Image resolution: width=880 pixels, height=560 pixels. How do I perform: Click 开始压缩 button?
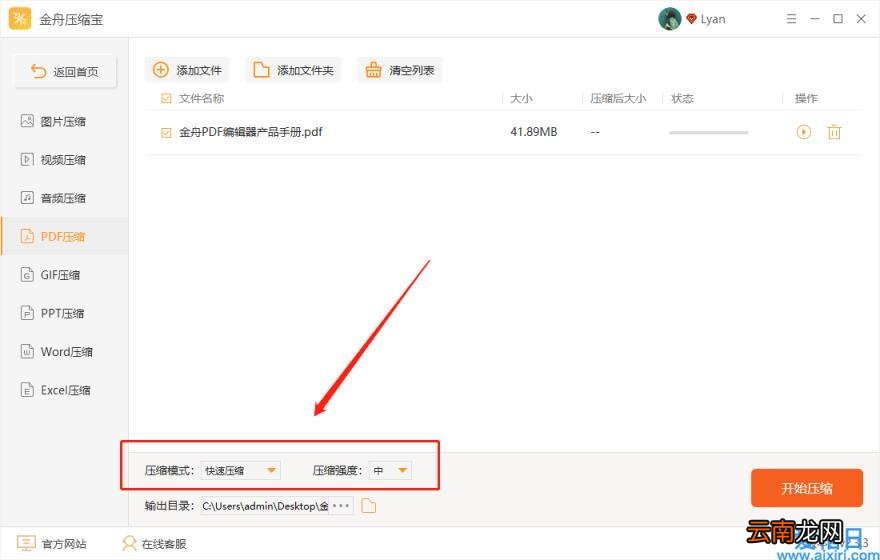pos(806,488)
